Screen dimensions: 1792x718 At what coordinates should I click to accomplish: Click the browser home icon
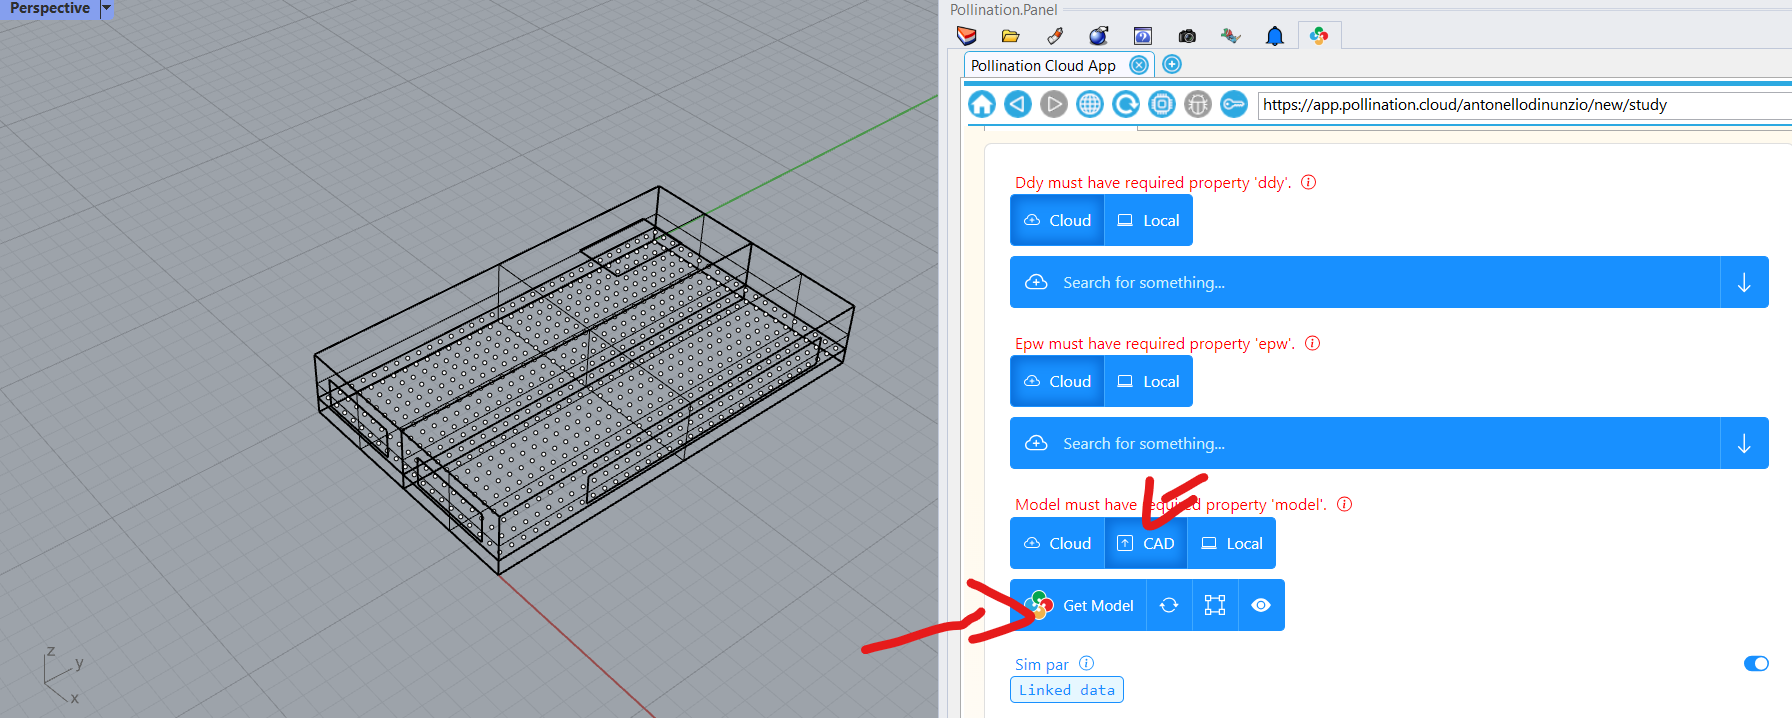pos(982,104)
